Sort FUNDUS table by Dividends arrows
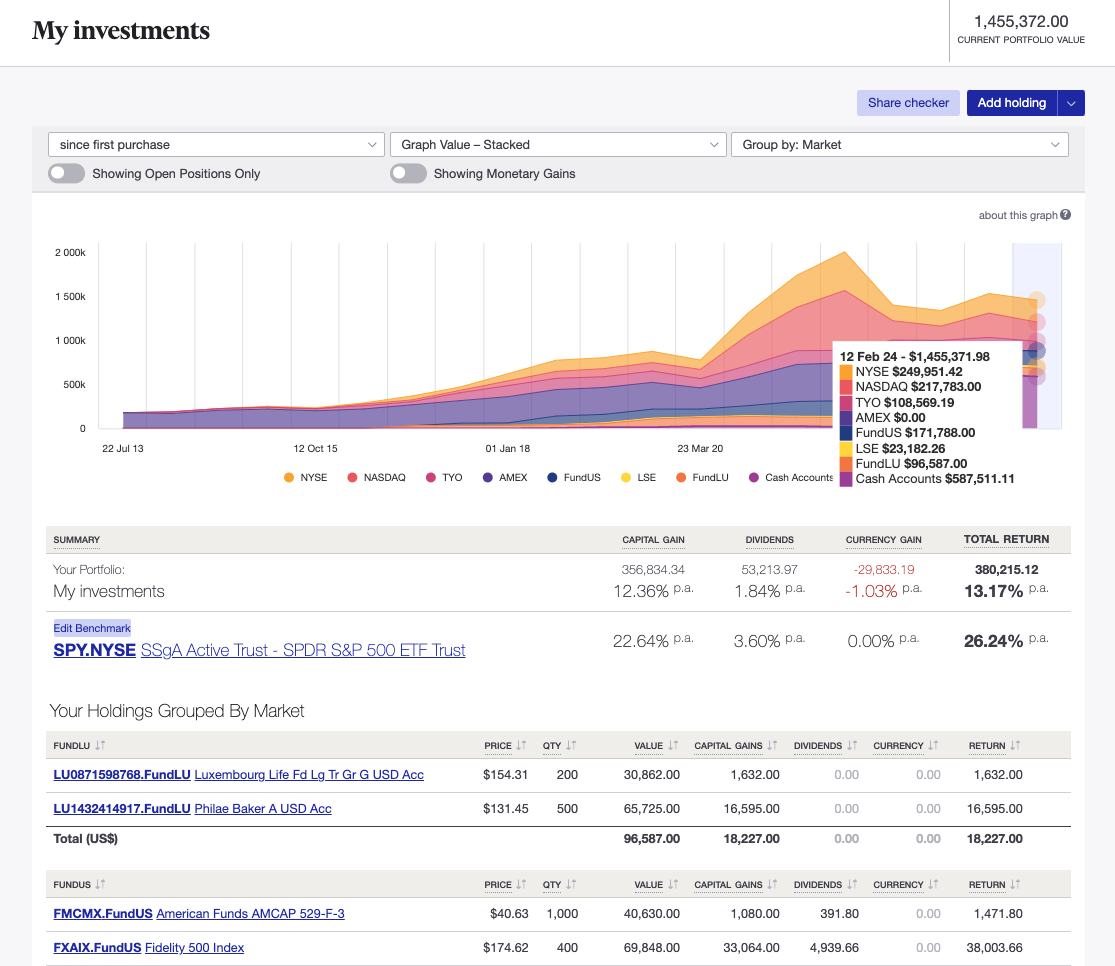 [852, 884]
